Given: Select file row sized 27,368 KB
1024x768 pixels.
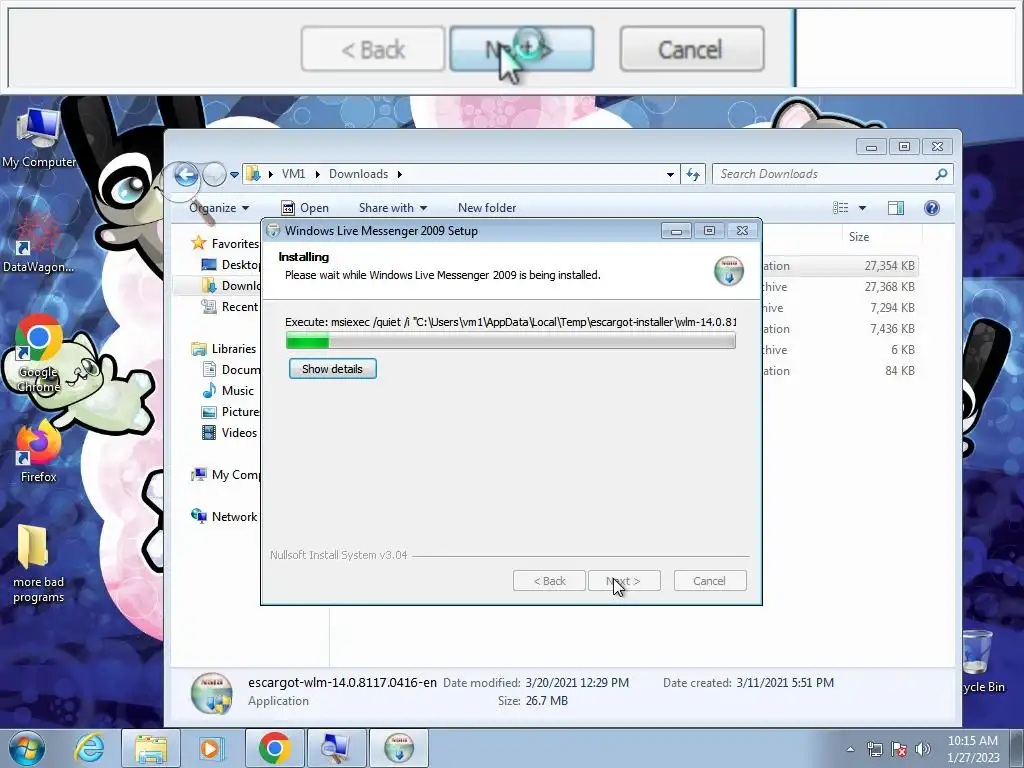Looking at the screenshot, I should point(840,287).
